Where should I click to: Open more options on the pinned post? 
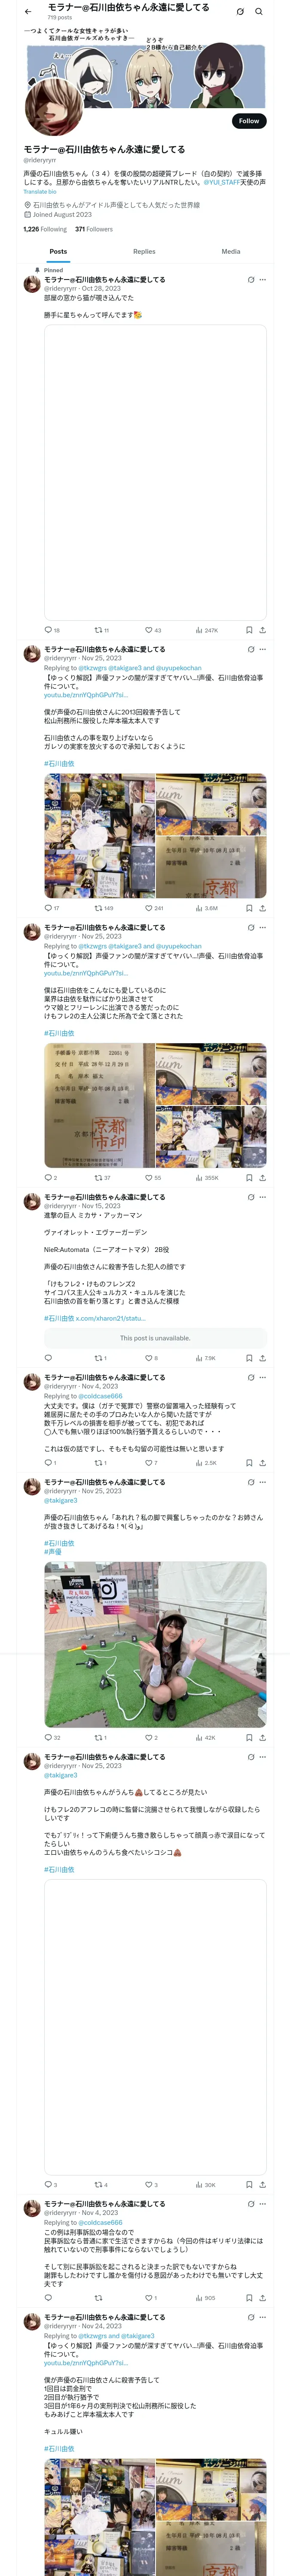(263, 280)
